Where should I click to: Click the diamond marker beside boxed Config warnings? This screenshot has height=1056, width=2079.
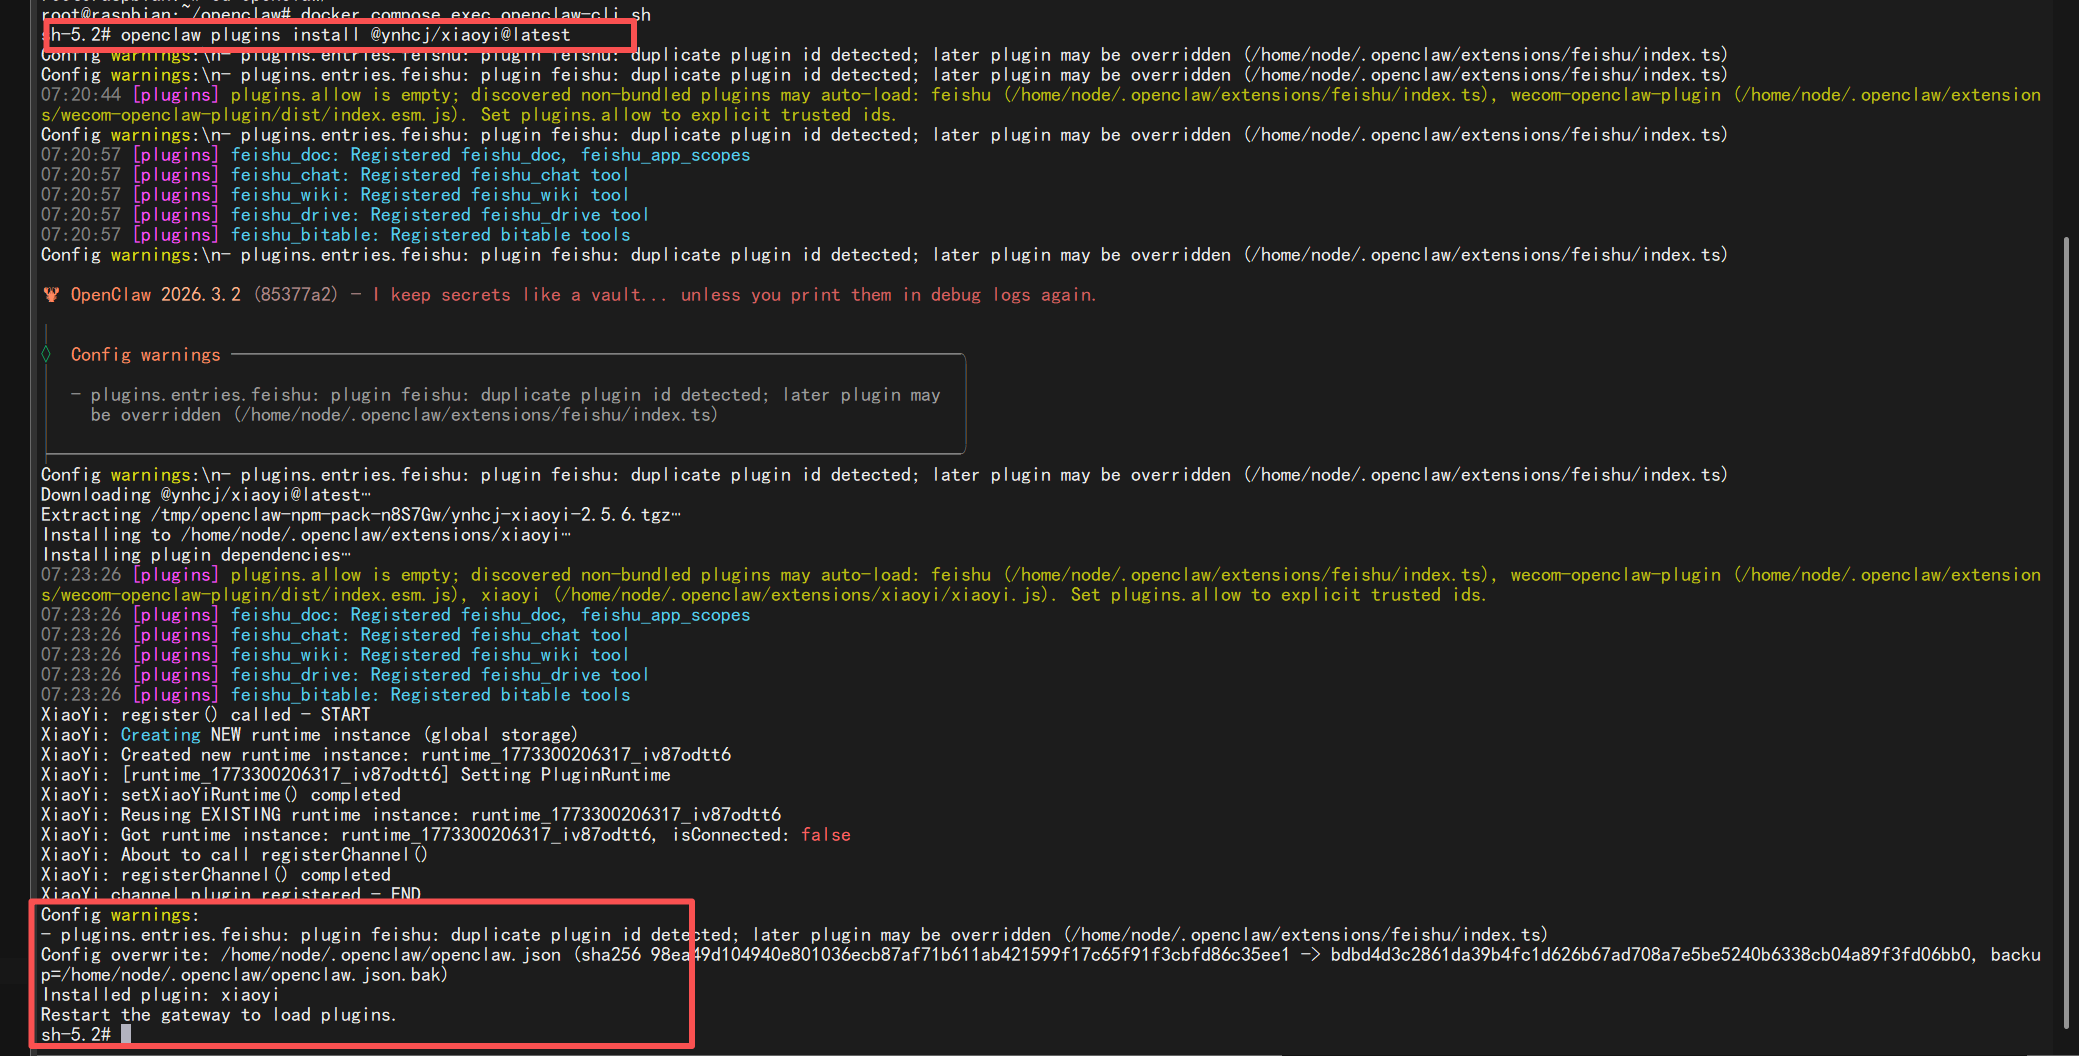click(46, 354)
